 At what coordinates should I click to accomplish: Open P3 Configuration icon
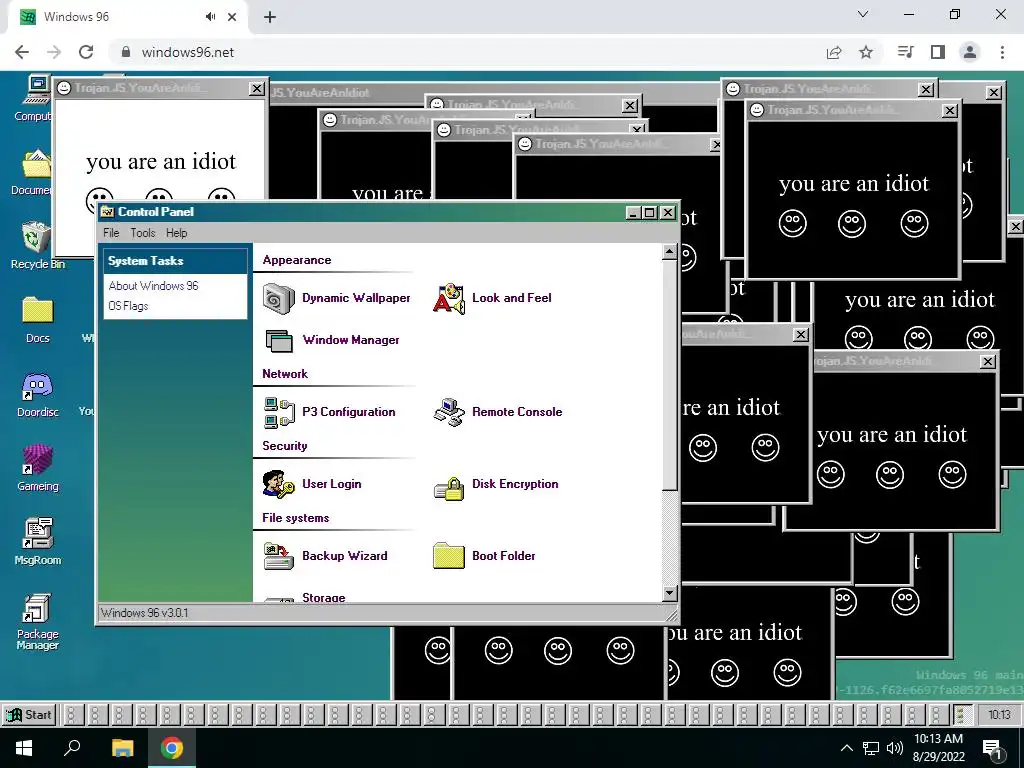tap(279, 413)
